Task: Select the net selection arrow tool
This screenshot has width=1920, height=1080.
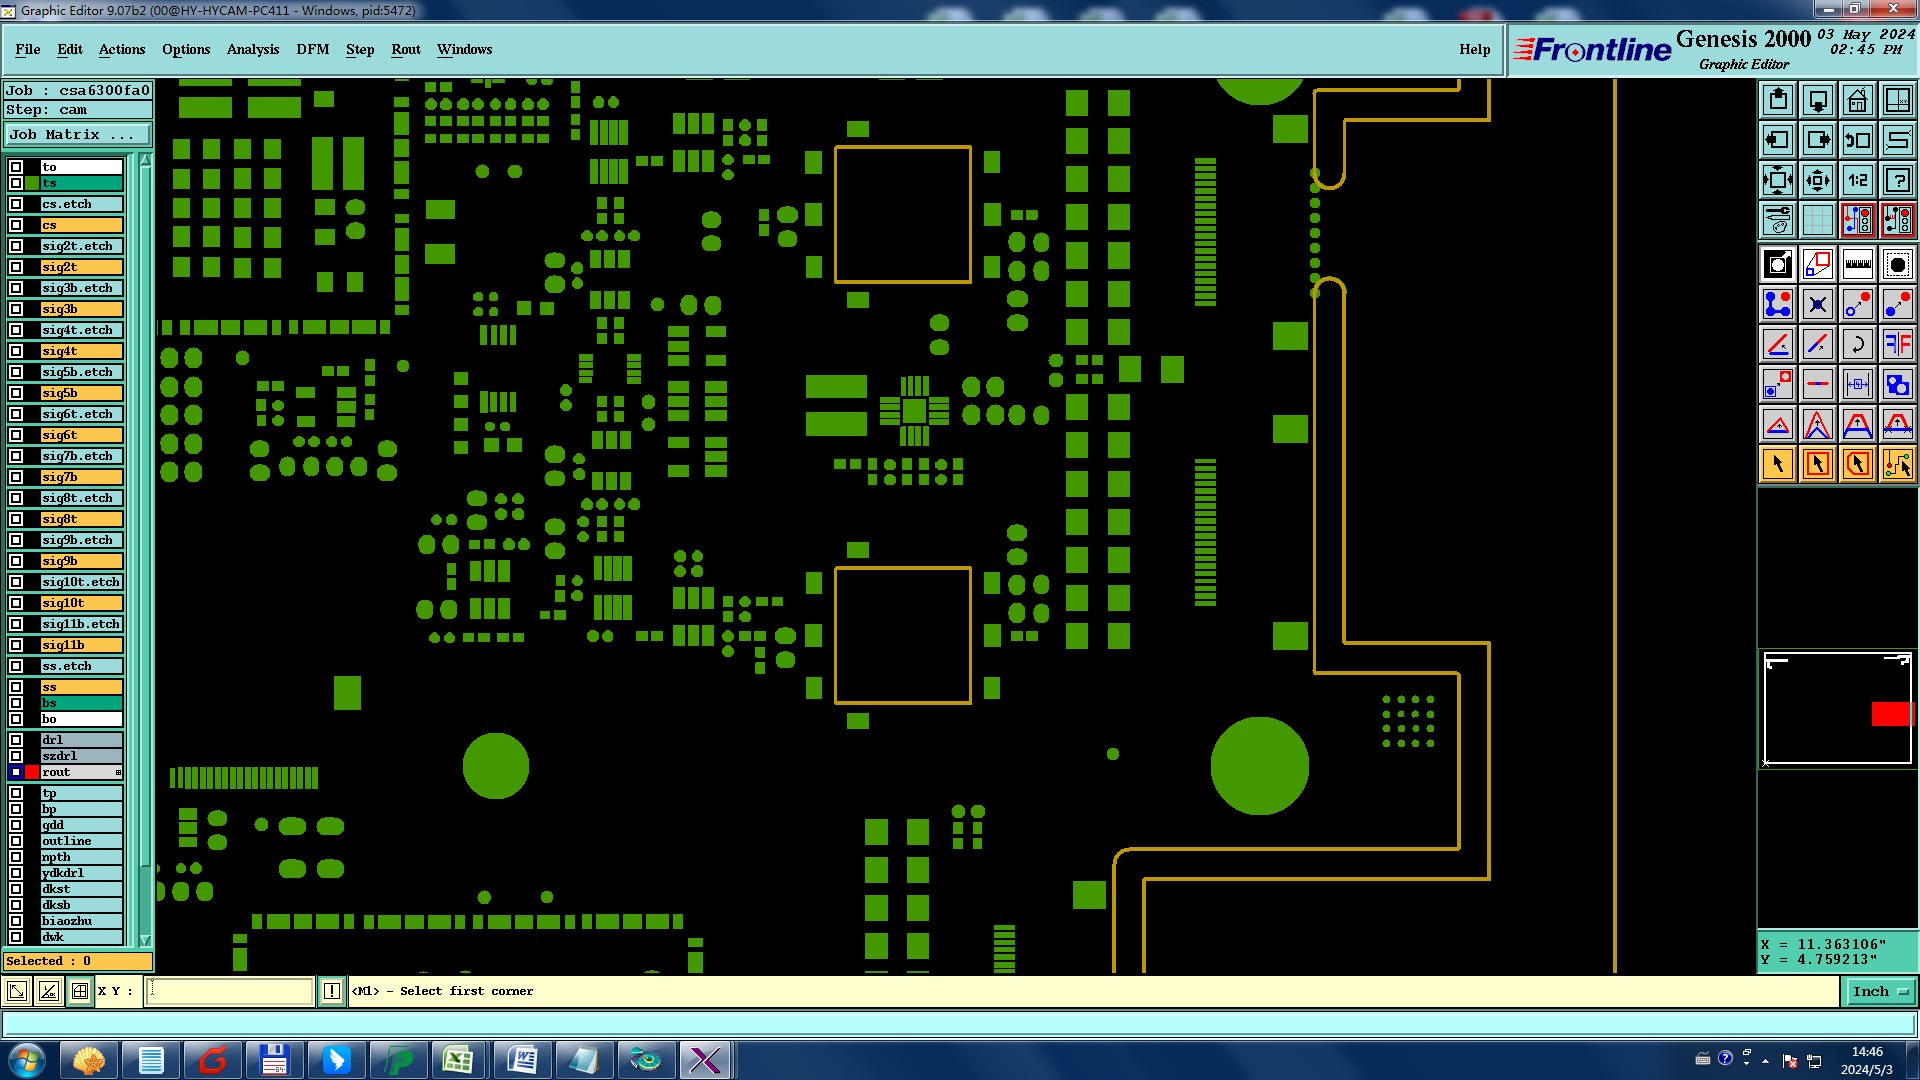Action: coord(1897,464)
